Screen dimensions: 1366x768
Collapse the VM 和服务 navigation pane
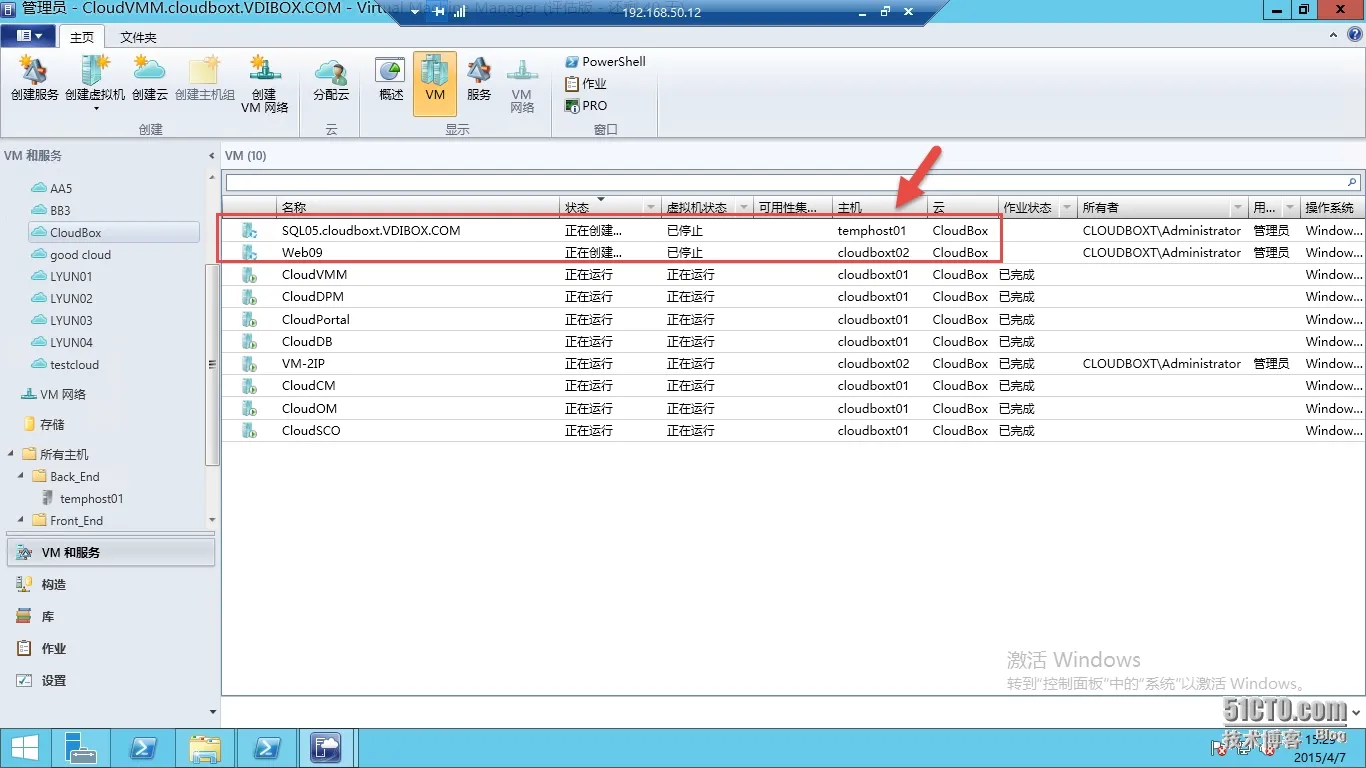click(x=211, y=156)
